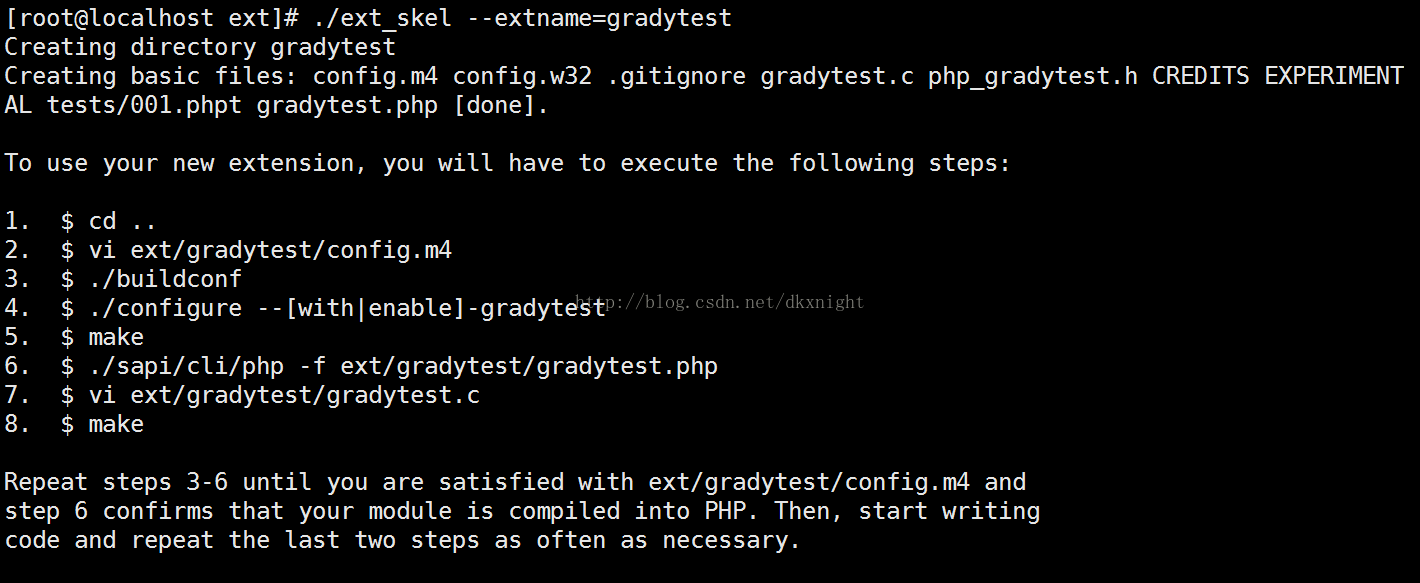
Task: Click the "cd .." command in step 1
Action: [122, 221]
